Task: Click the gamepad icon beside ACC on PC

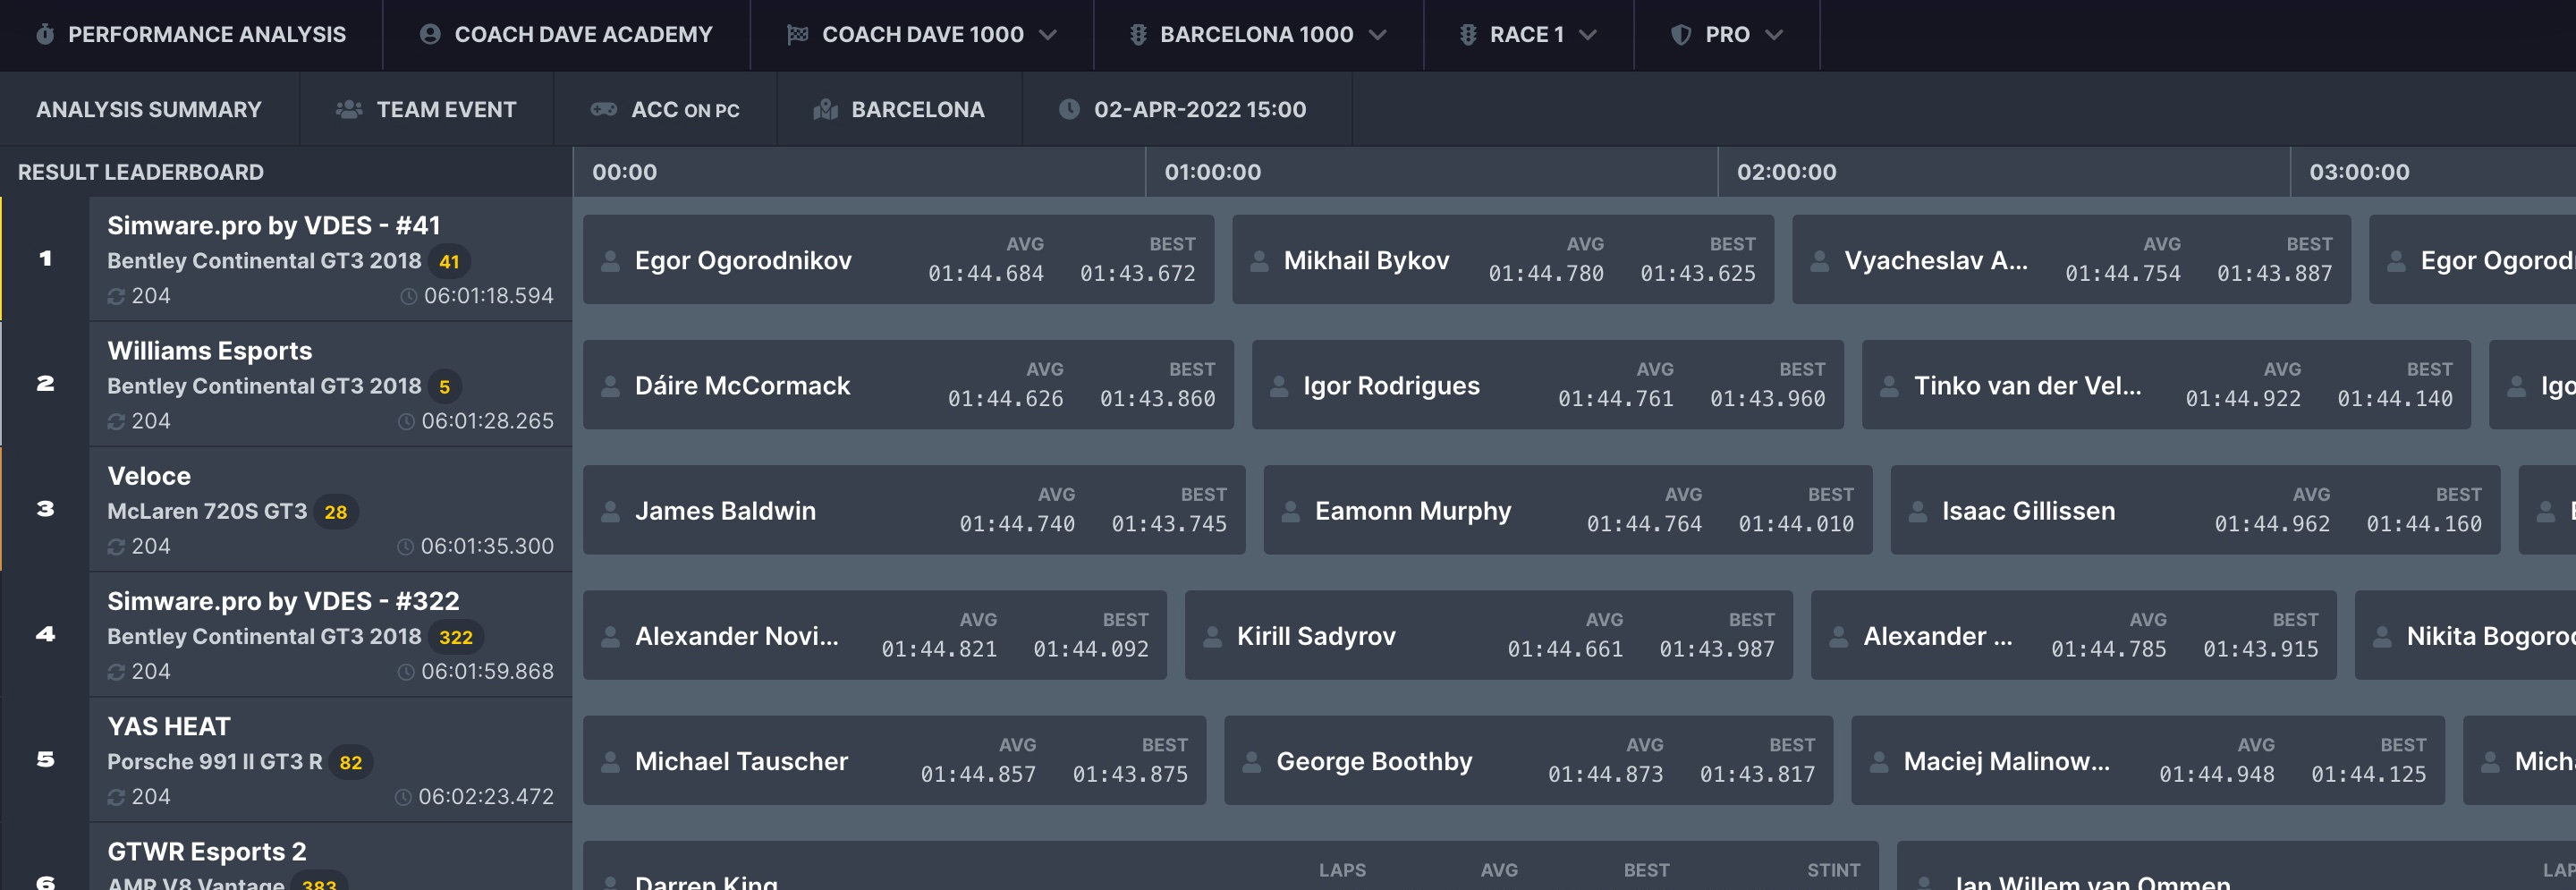Action: click(x=604, y=110)
